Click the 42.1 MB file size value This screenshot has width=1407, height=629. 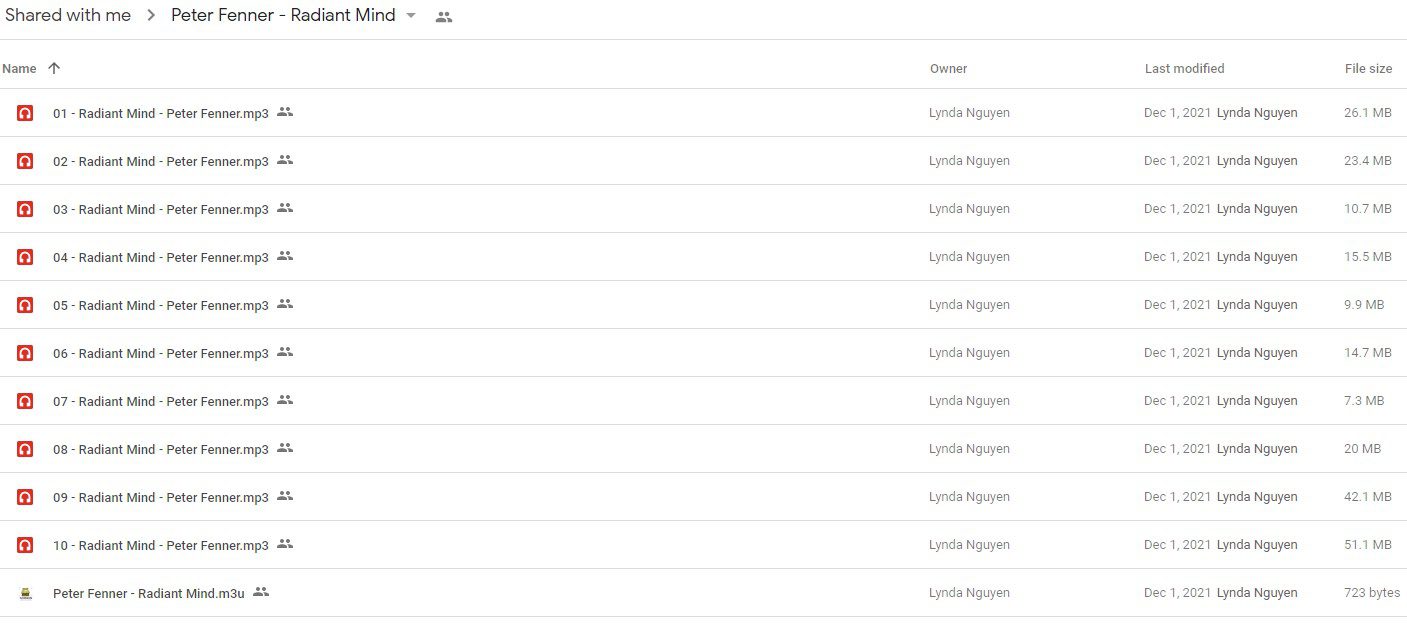(1368, 497)
